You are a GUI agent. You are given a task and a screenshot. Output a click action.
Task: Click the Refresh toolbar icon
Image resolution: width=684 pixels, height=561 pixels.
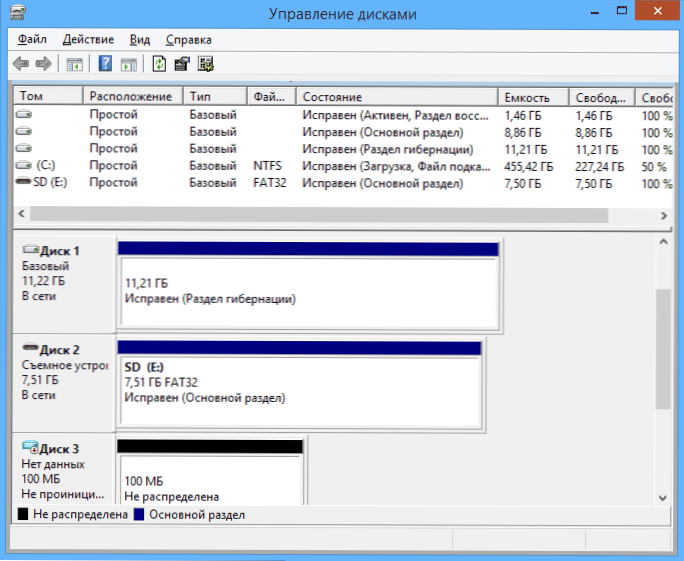click(159, 64)
